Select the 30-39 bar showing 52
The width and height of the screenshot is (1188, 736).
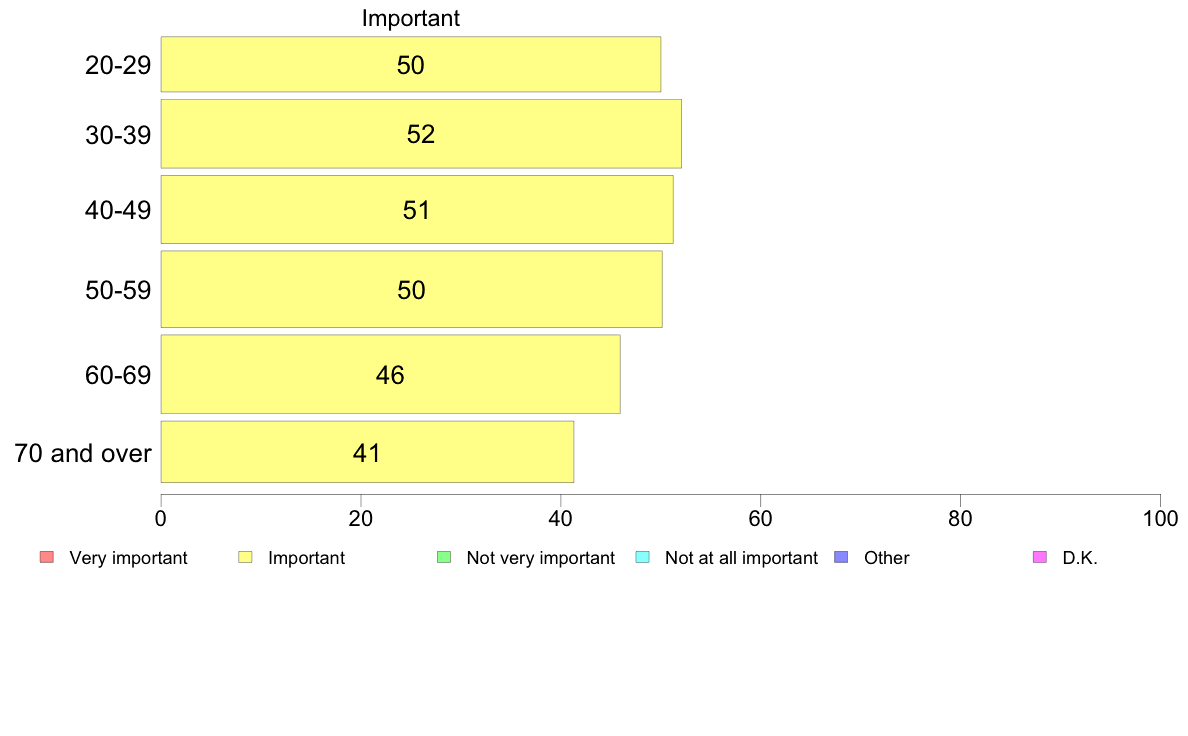pyautogui.click(x=421, y=133)
